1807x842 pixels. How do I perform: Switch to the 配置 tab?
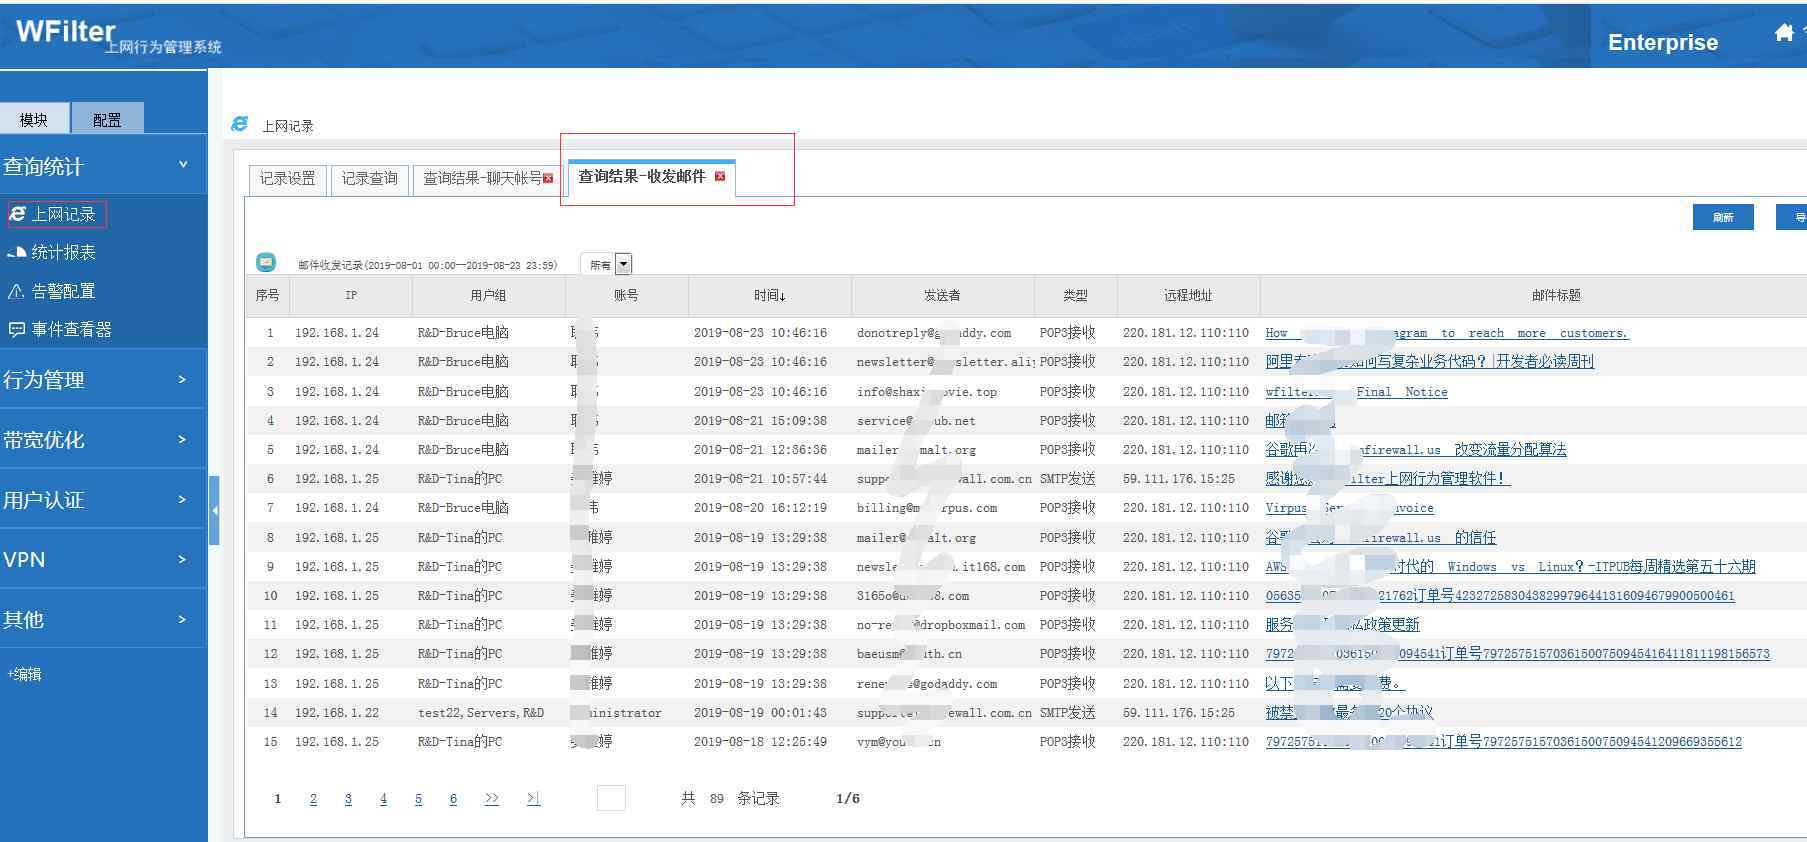[x=107, y=118]
